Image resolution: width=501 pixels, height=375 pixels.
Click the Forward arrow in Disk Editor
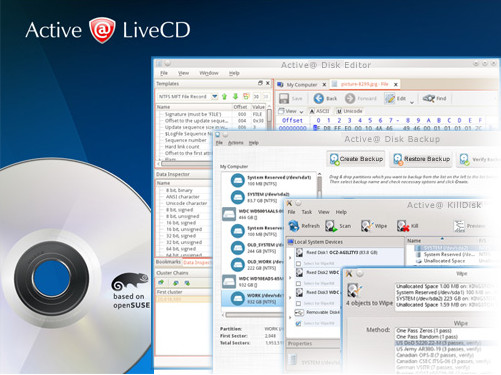(x=350, y=98)
